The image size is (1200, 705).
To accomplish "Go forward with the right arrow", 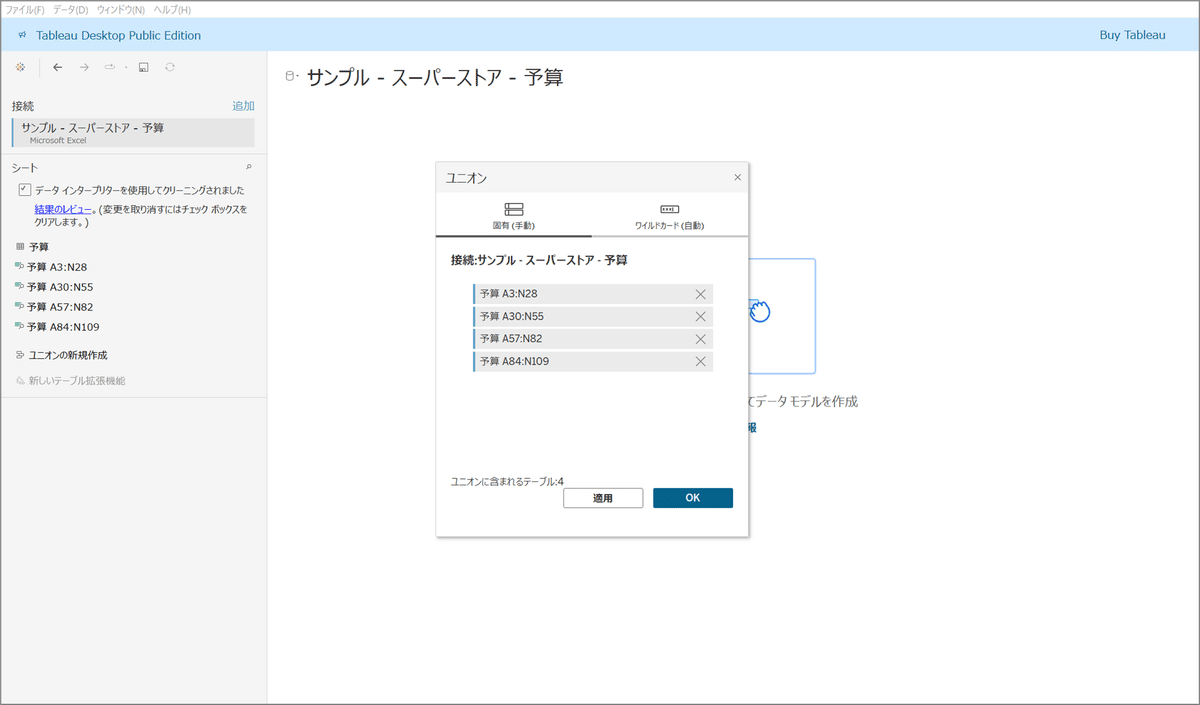I will [x=84, y=67].
